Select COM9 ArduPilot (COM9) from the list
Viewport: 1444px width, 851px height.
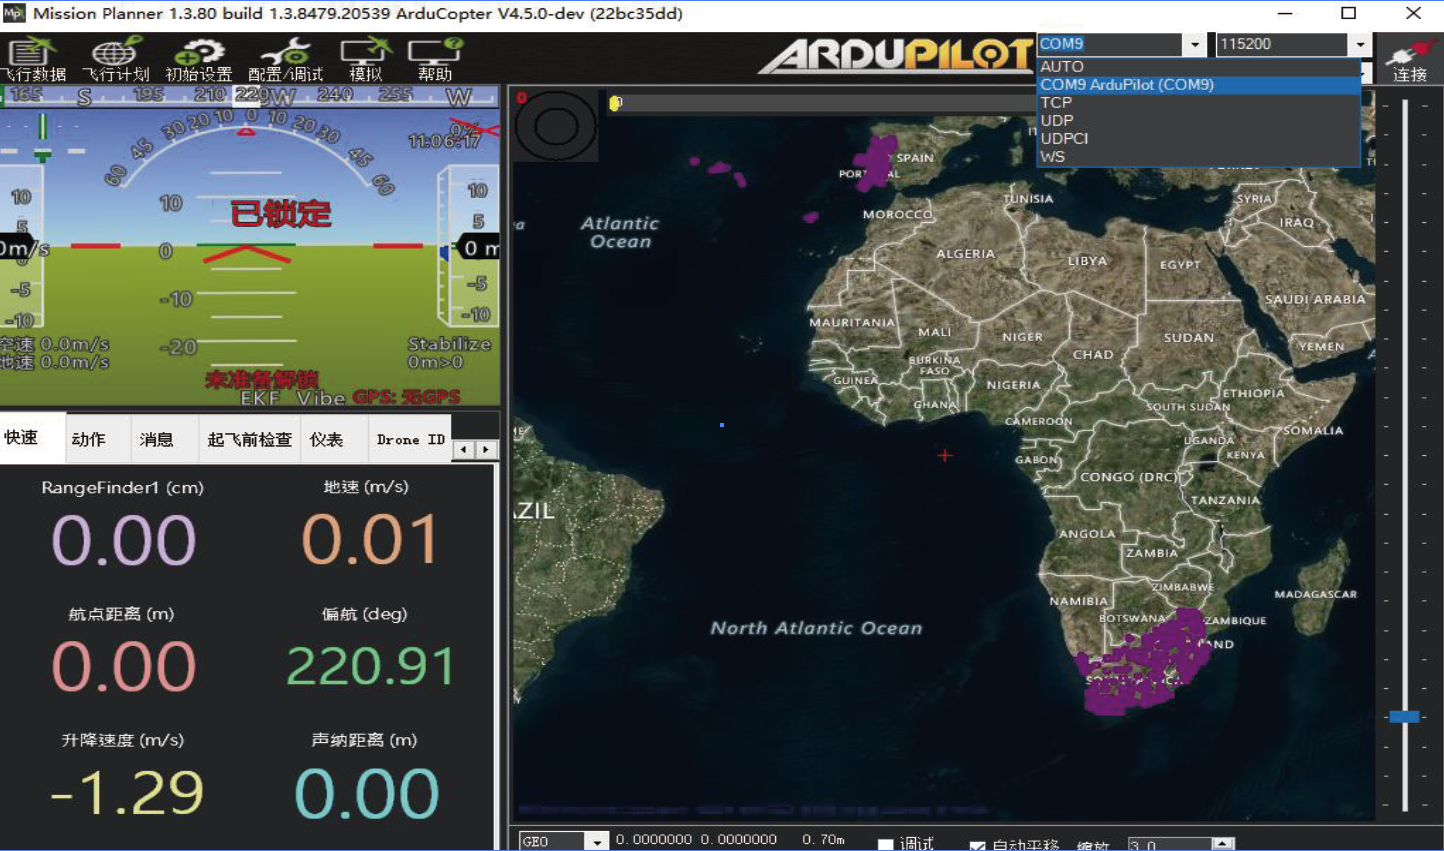pos(1199,85)
